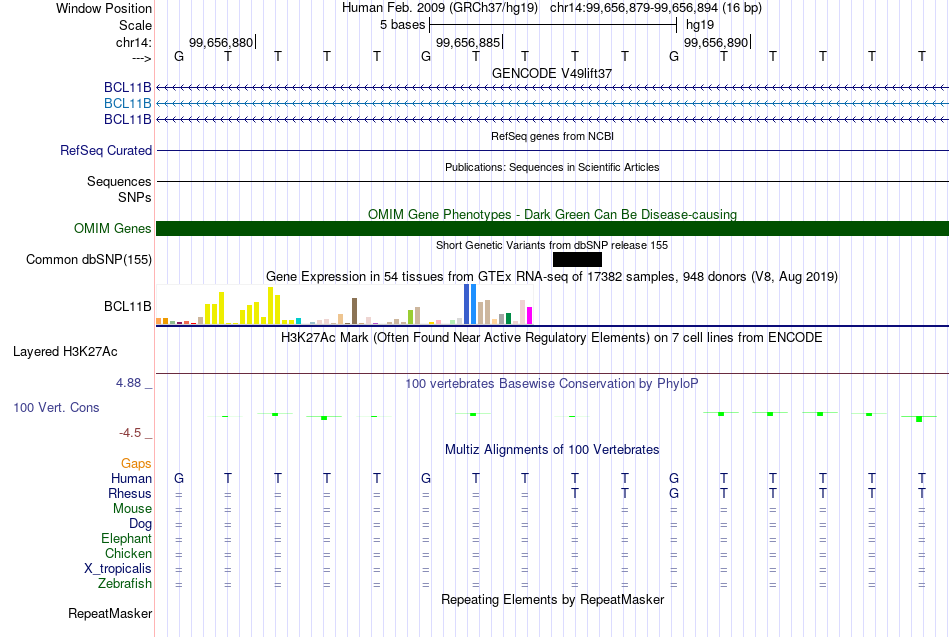Screen dimensions: 950x637
Task: Click the chr14: ruler label
Action: coord(133,42)
